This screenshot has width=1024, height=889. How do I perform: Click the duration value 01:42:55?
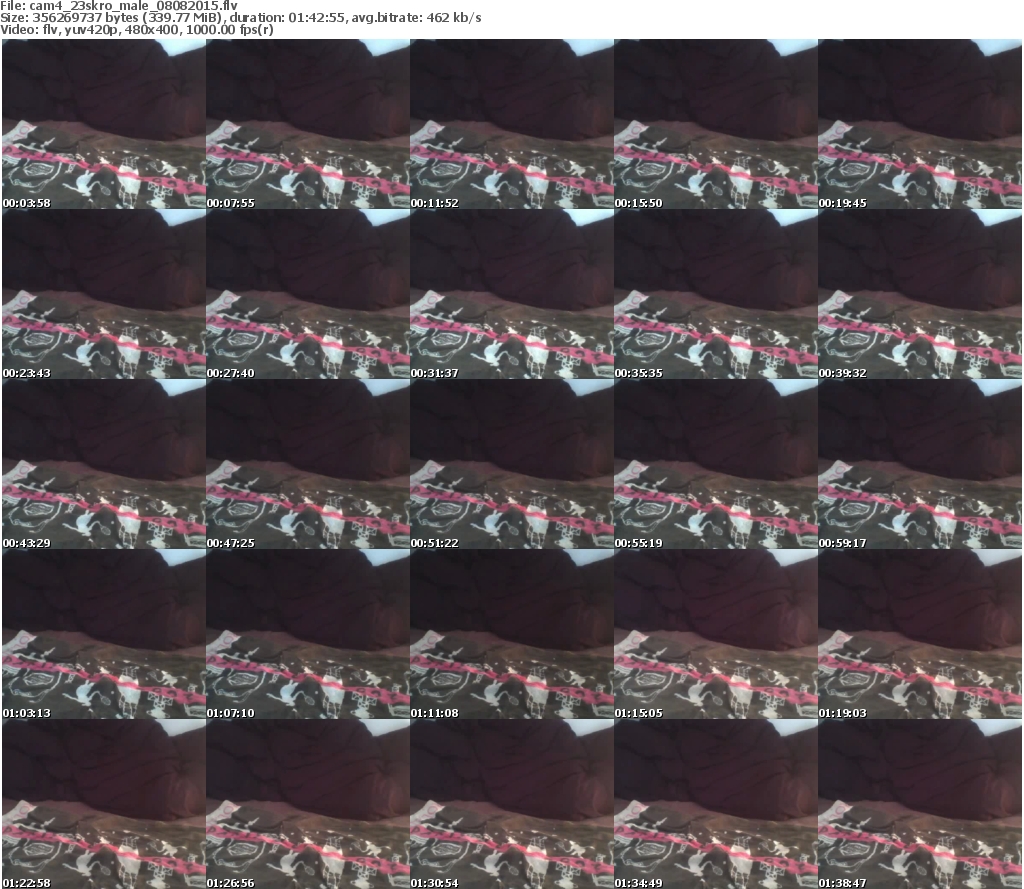coord(316,18)
